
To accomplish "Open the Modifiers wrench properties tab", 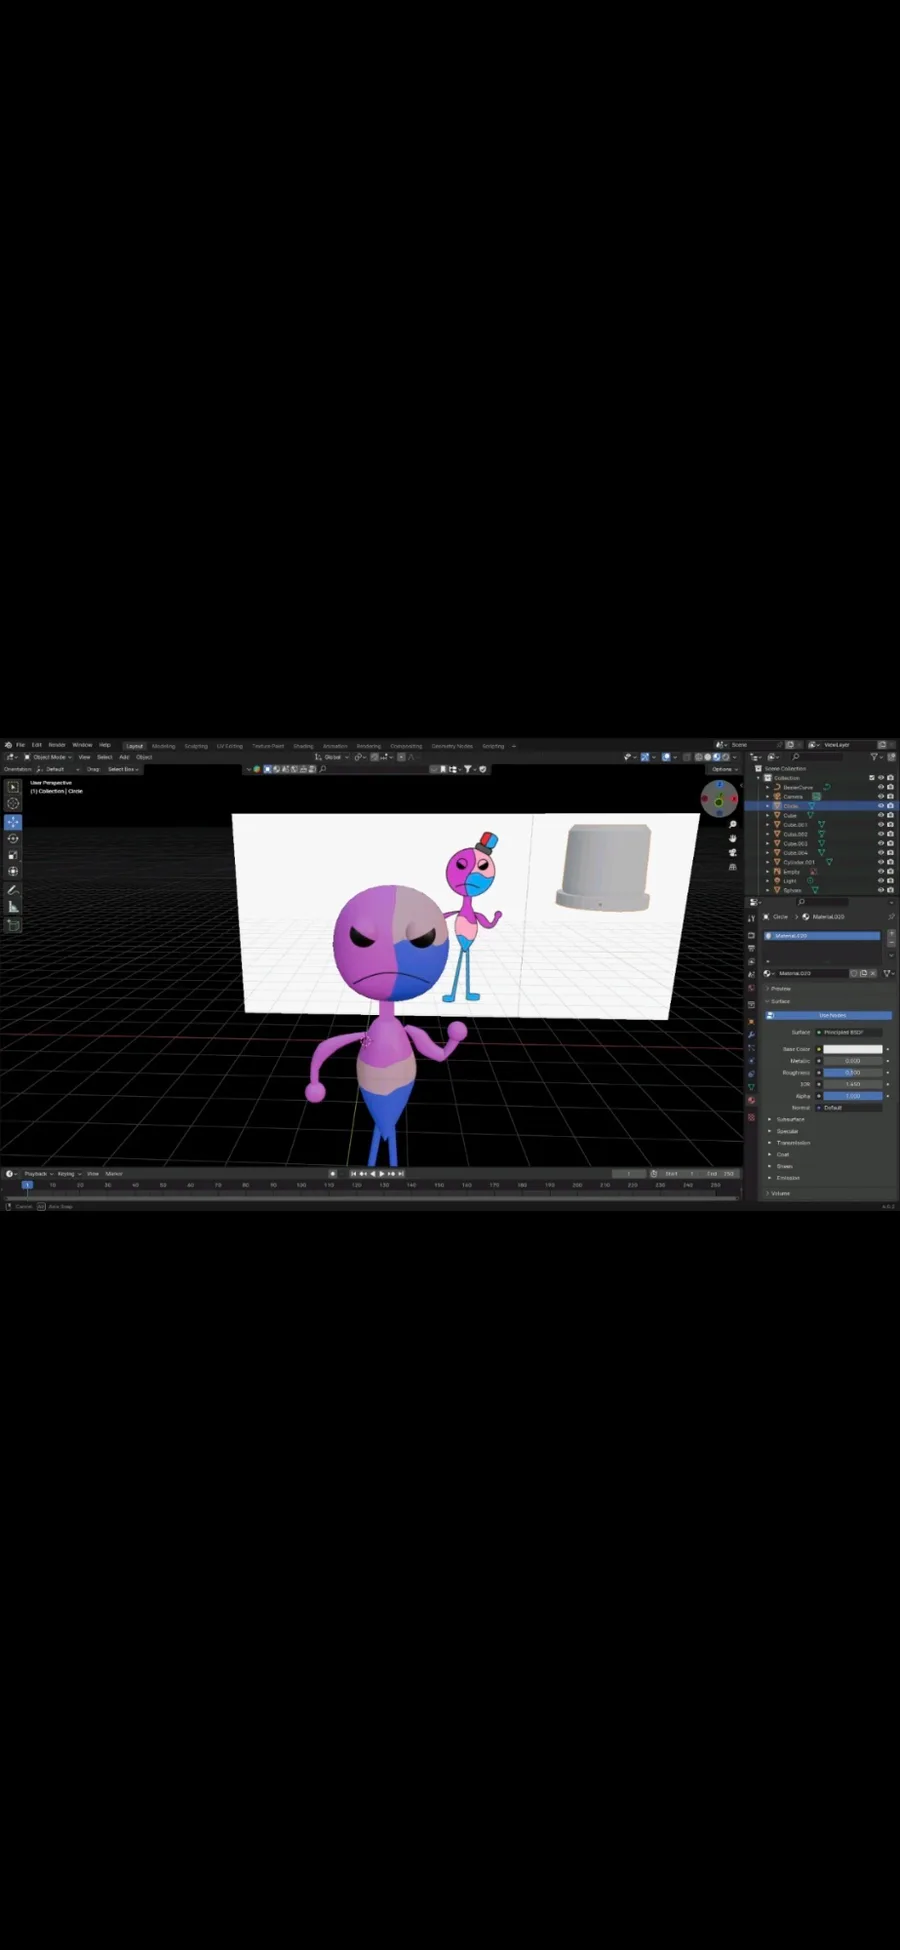I will 751,1034.
